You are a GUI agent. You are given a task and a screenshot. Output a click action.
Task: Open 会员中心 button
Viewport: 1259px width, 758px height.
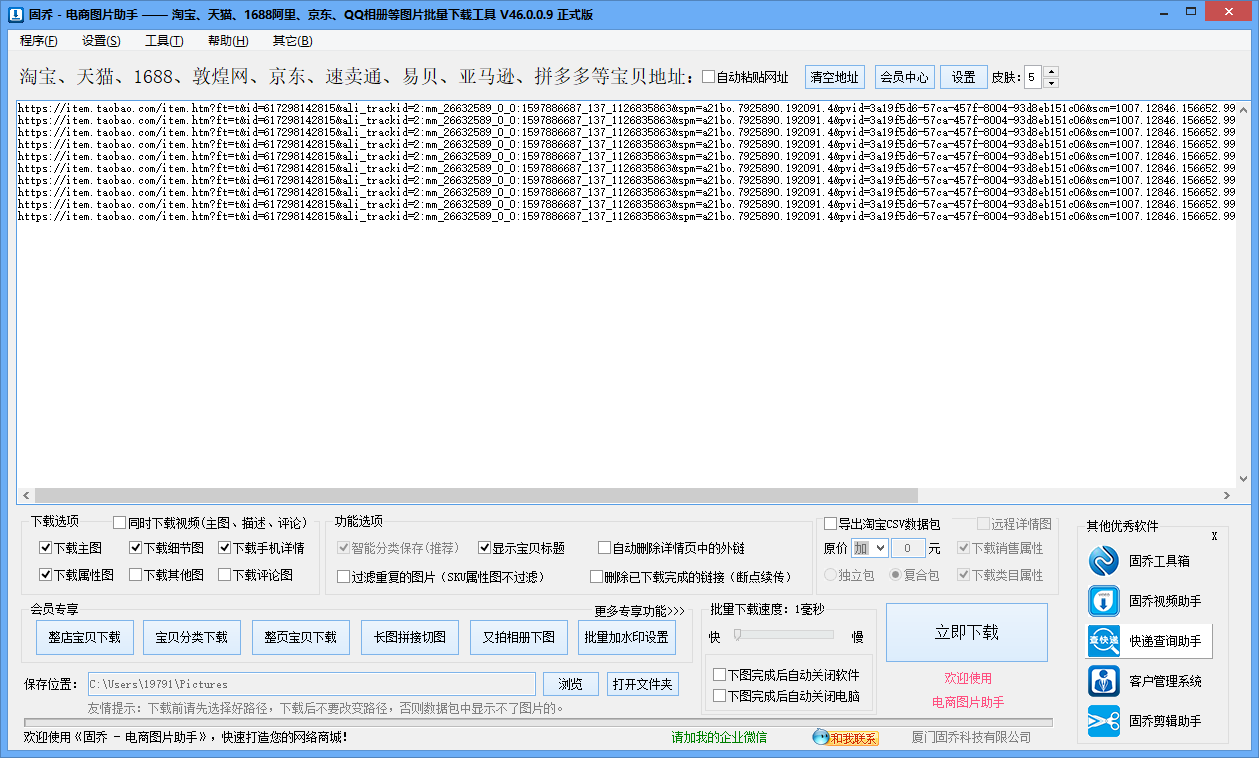pyautogui.click(x=904, y=77)
